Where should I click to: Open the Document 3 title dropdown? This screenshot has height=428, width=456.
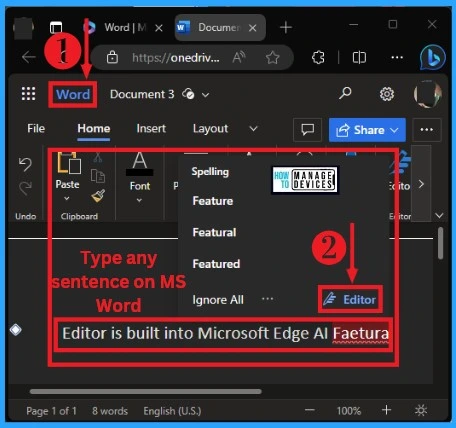[206, 95]
